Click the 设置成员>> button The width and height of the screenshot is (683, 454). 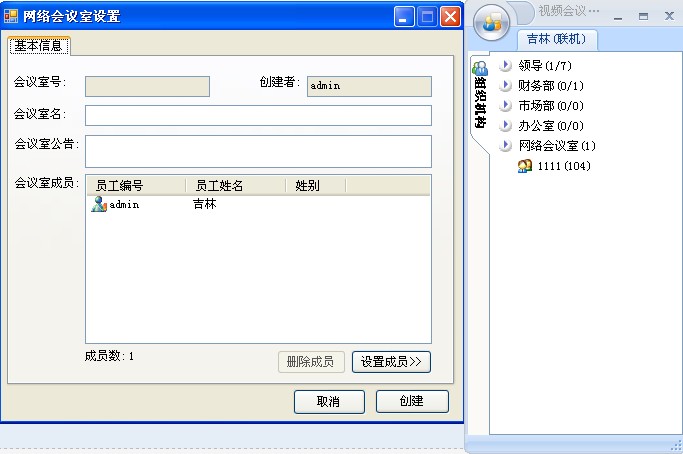[391, 362]
